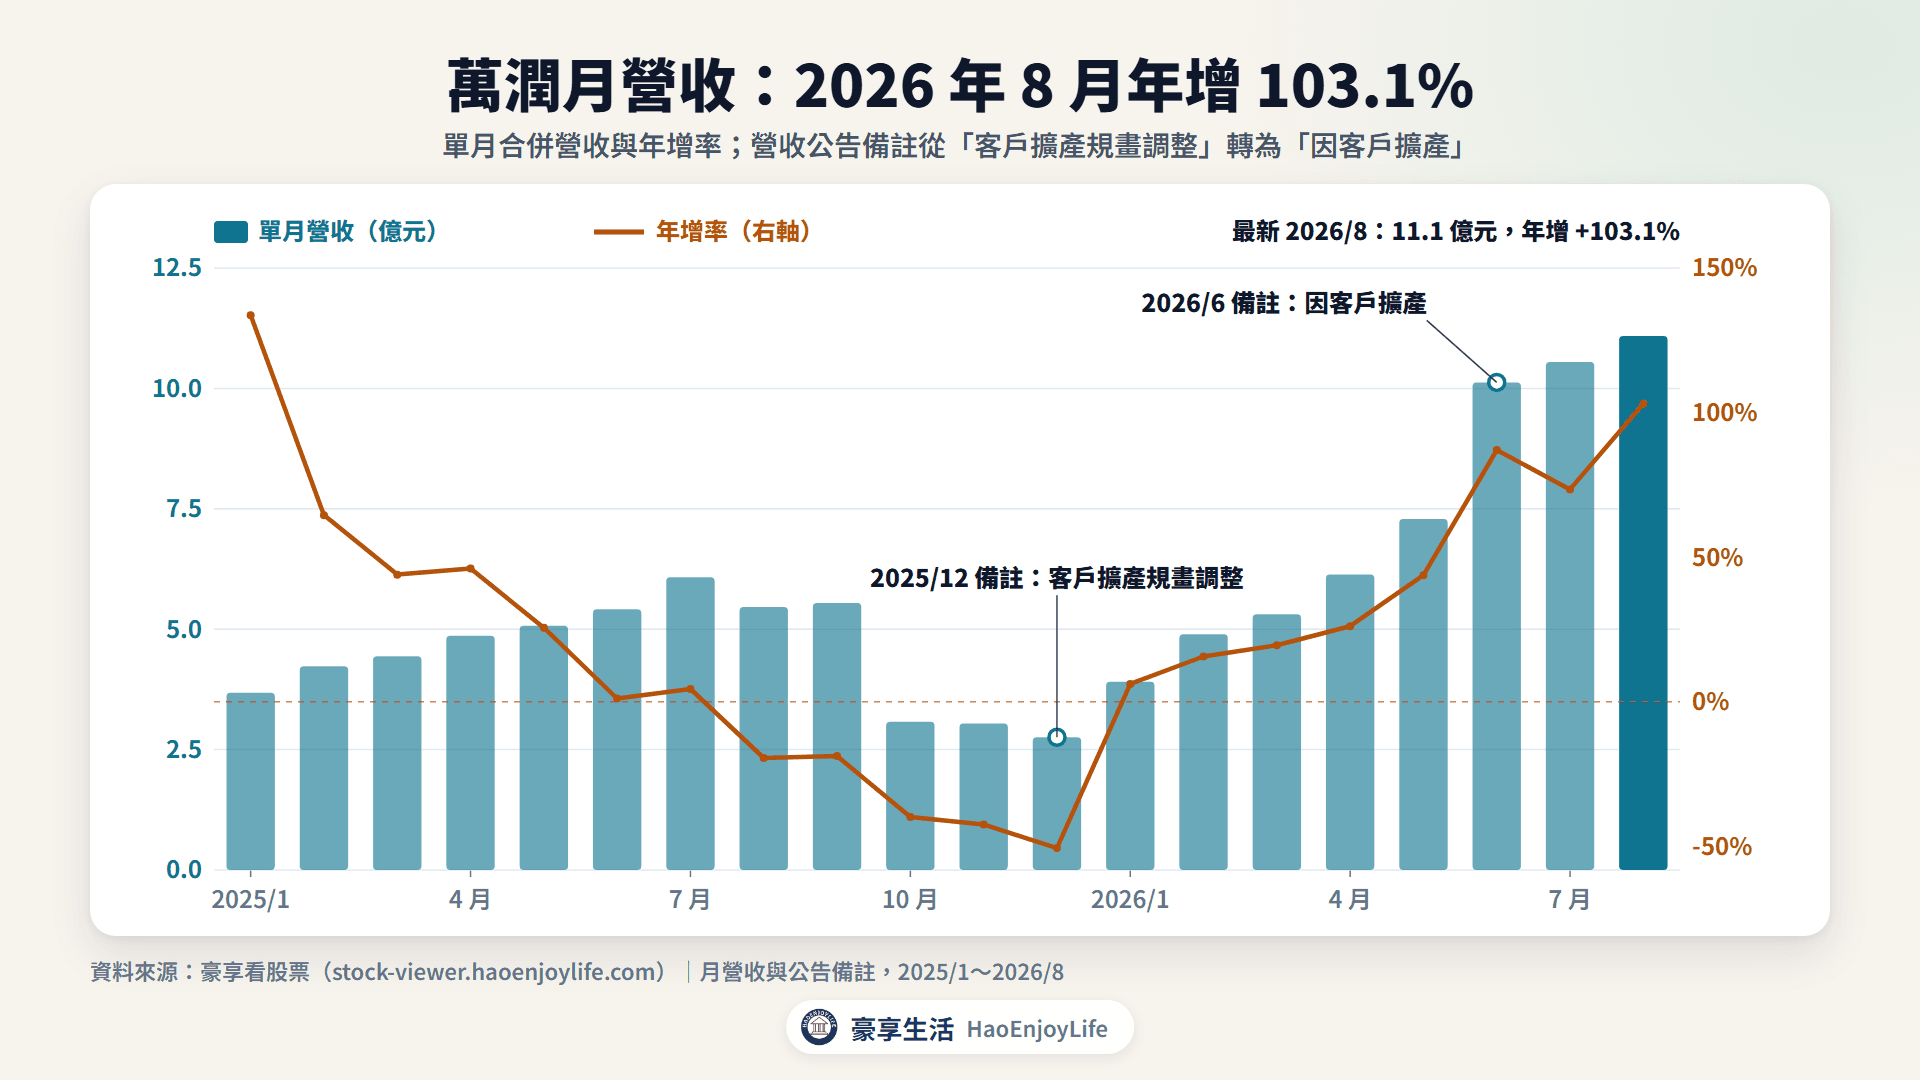Screen dimensions: 1920x1080
Task: Click the left axis value 2.5
Action: click(x=184, y=750)
